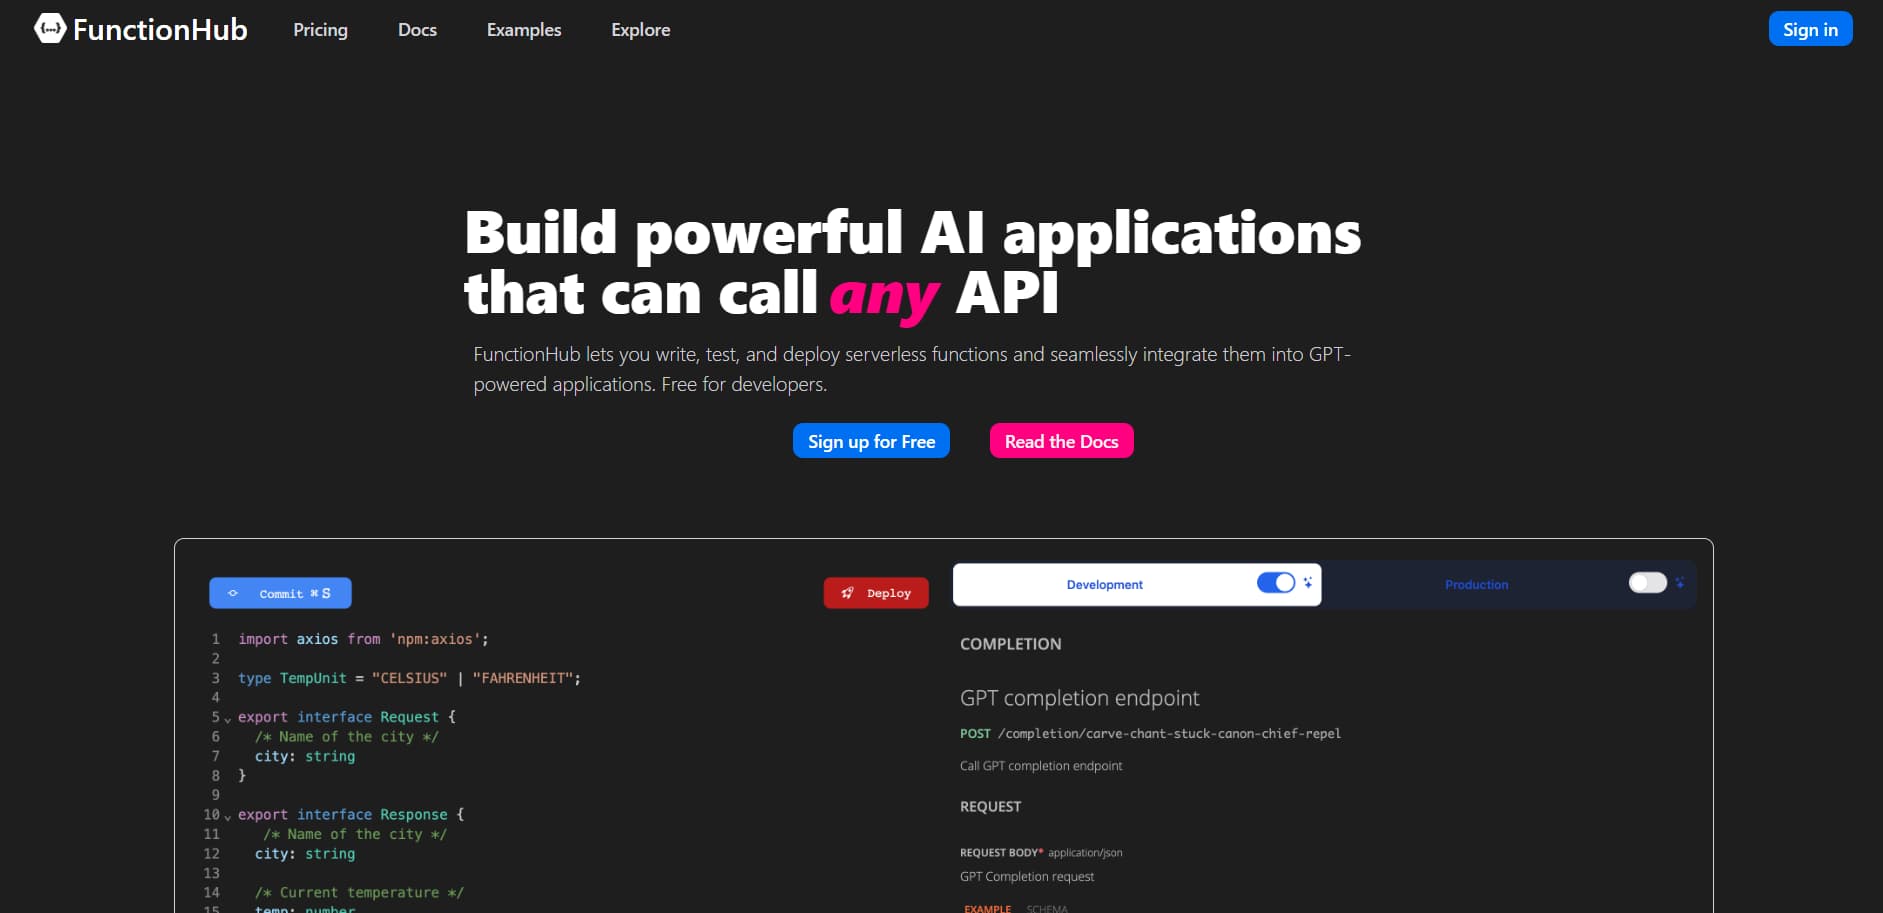Click the Sign in button
Screen dimensions: 1883x913
(1810, 29)
